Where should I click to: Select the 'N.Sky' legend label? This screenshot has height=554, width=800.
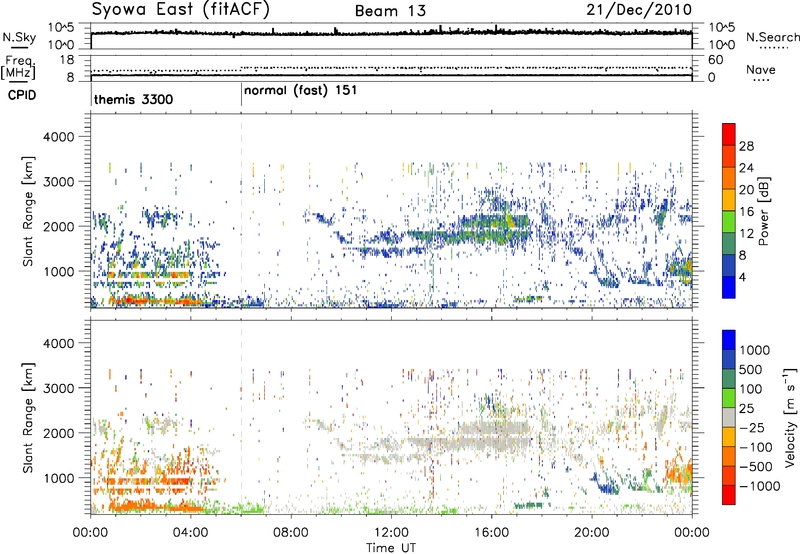click(x=19, y=37)
